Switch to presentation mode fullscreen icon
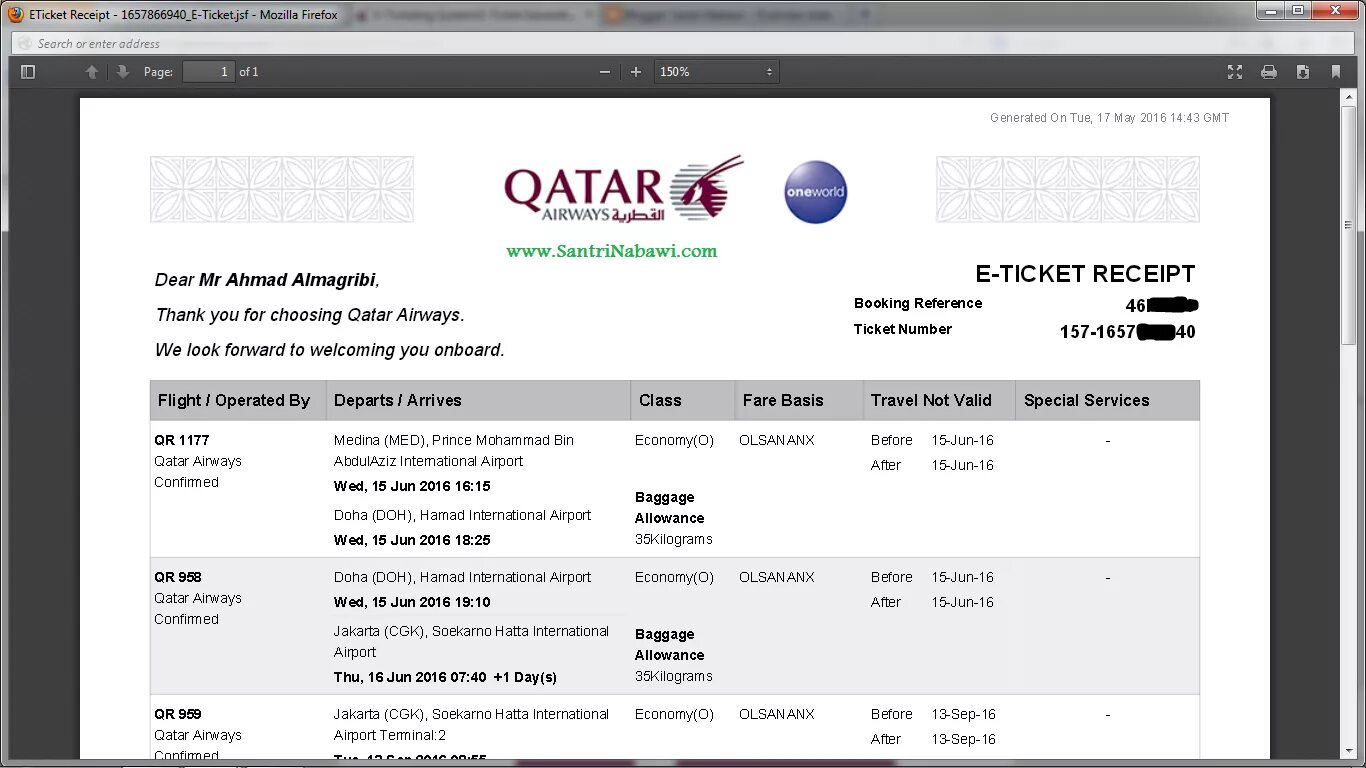1366x768 pixels. [x=1235, y=72]
